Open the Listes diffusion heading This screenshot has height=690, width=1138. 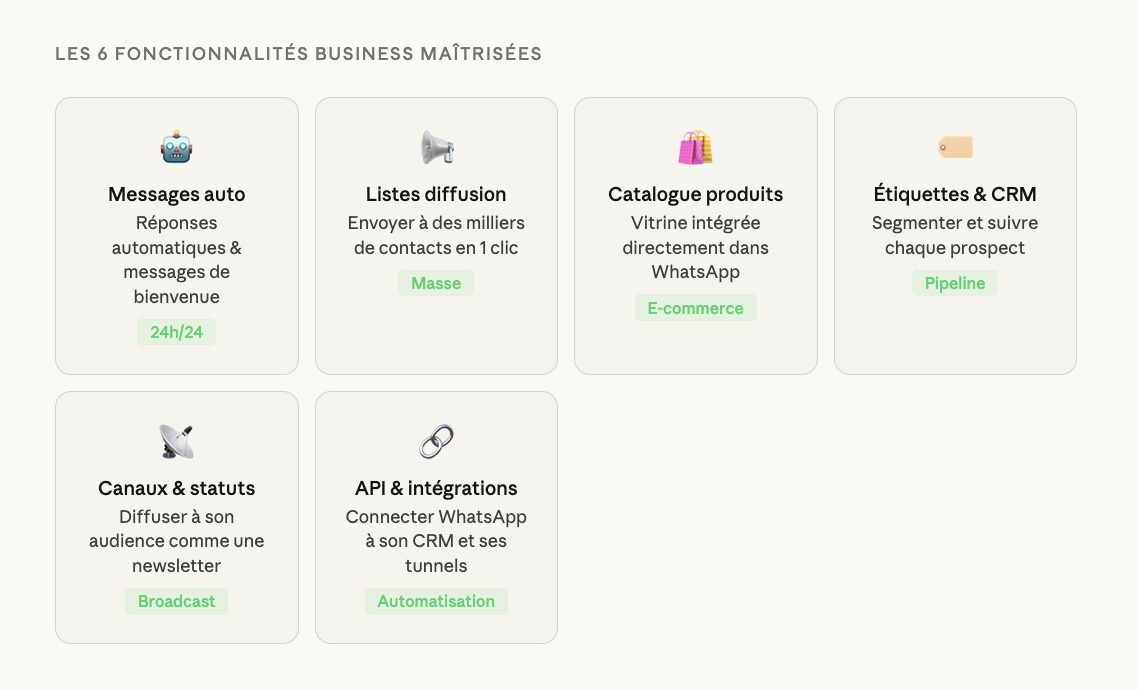pos(436,194)
